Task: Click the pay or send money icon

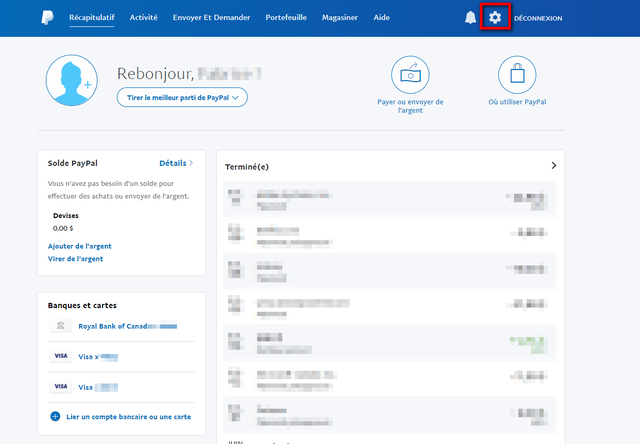Action: (410, 74)
